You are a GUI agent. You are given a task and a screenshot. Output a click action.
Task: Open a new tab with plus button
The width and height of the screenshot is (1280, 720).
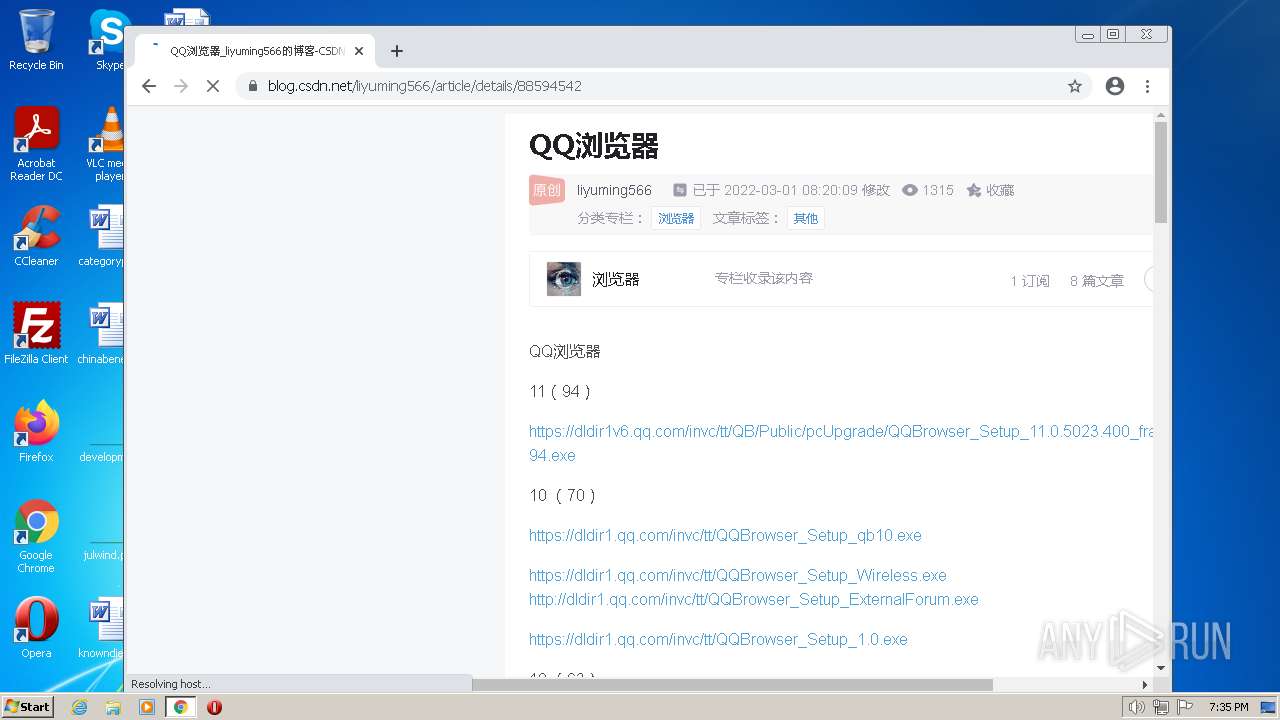click(x=397, y=51)
